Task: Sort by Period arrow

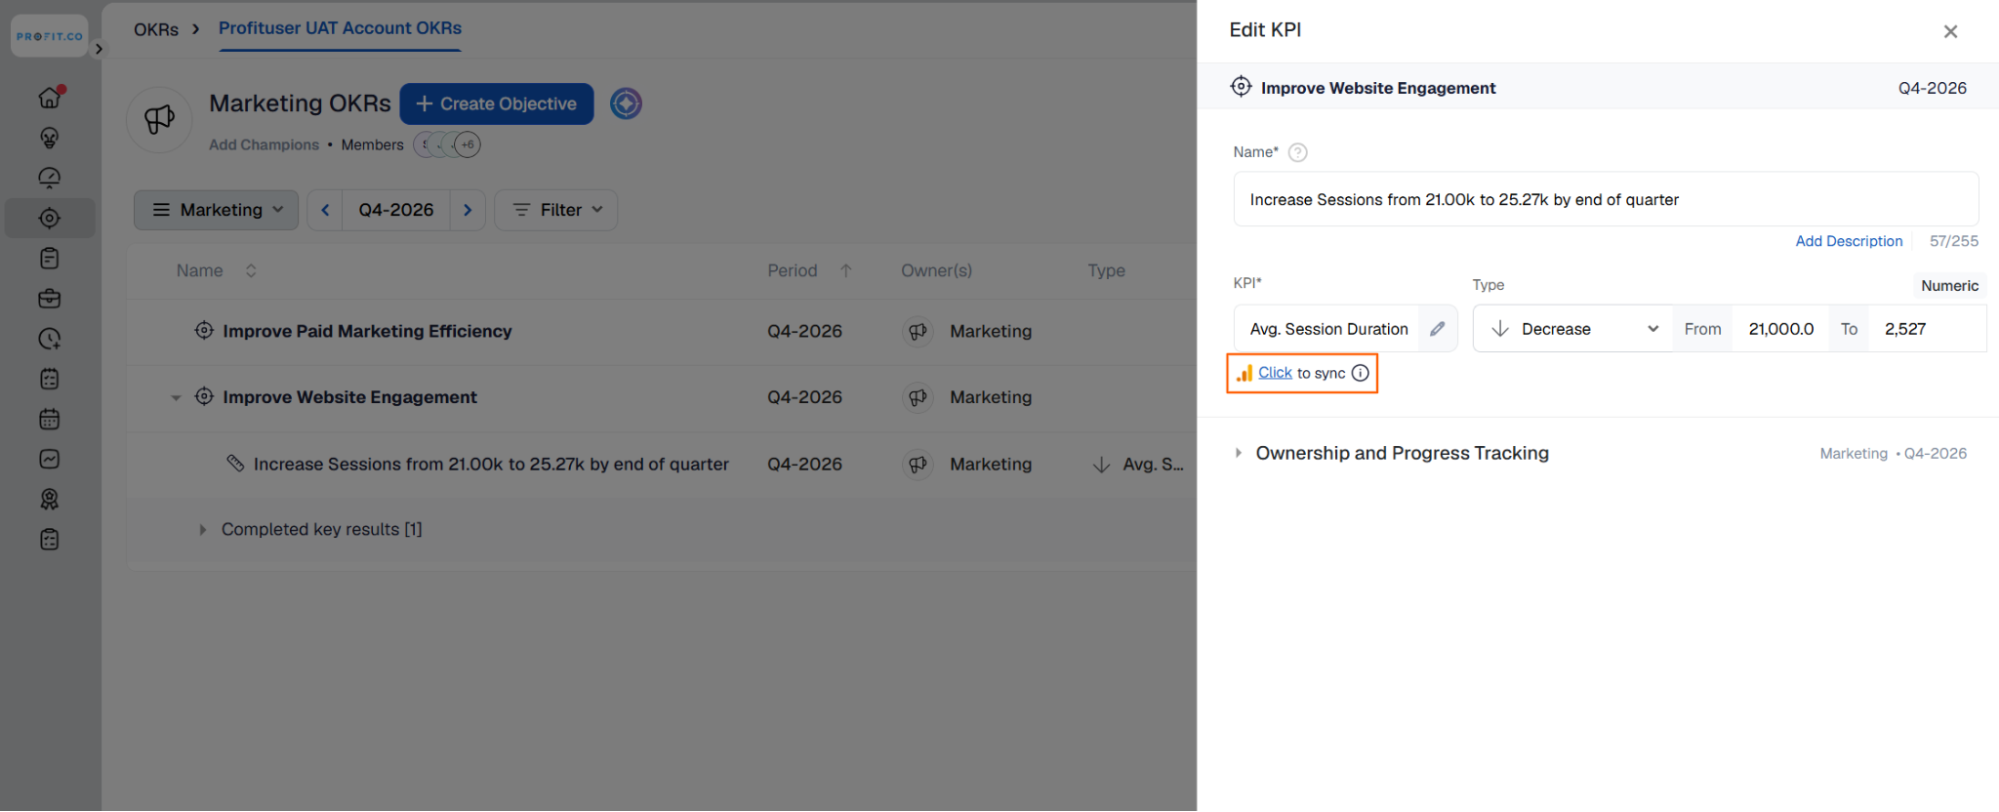Action: 846,271
